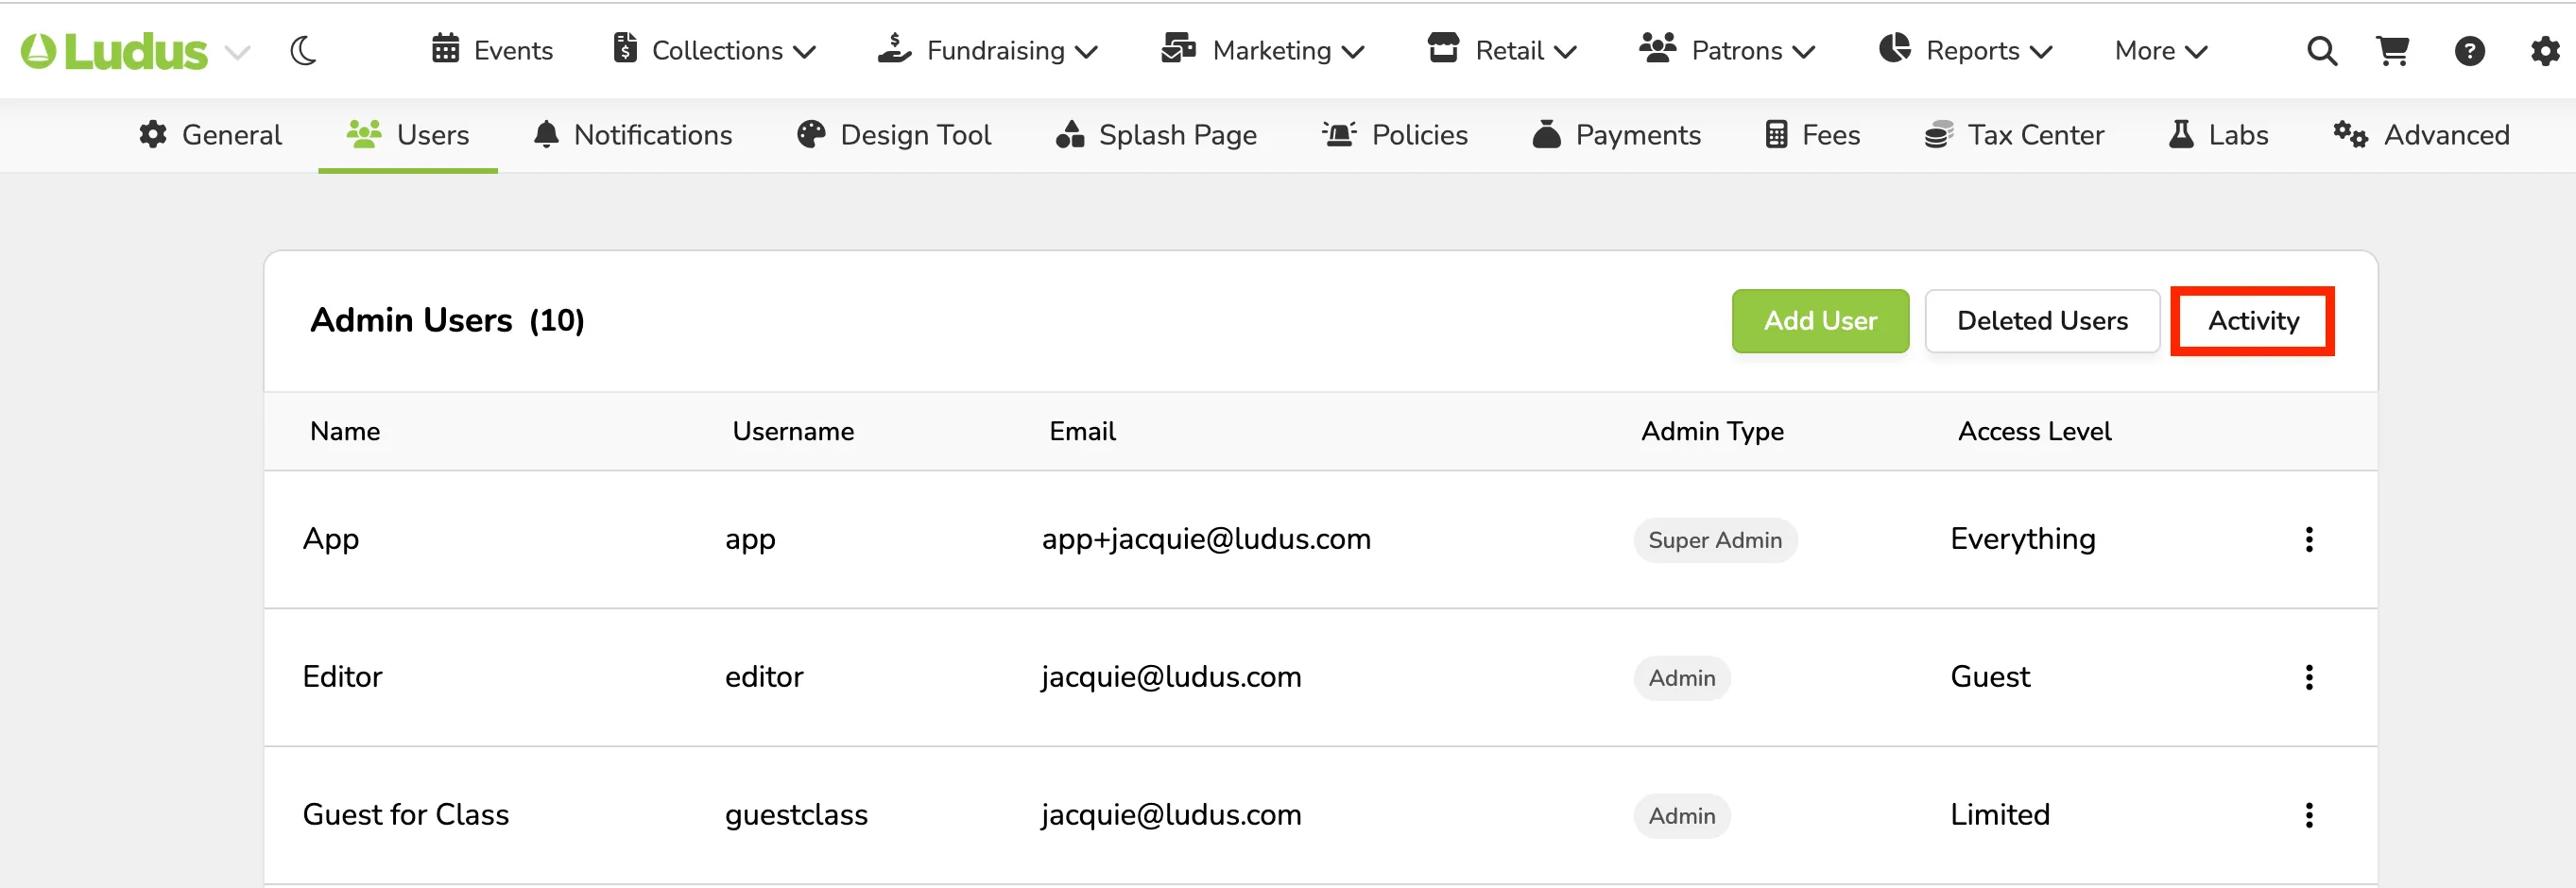Open Events in the top navigation
The height and width of the screenshot is (888, 2576).
coord(492,50)
